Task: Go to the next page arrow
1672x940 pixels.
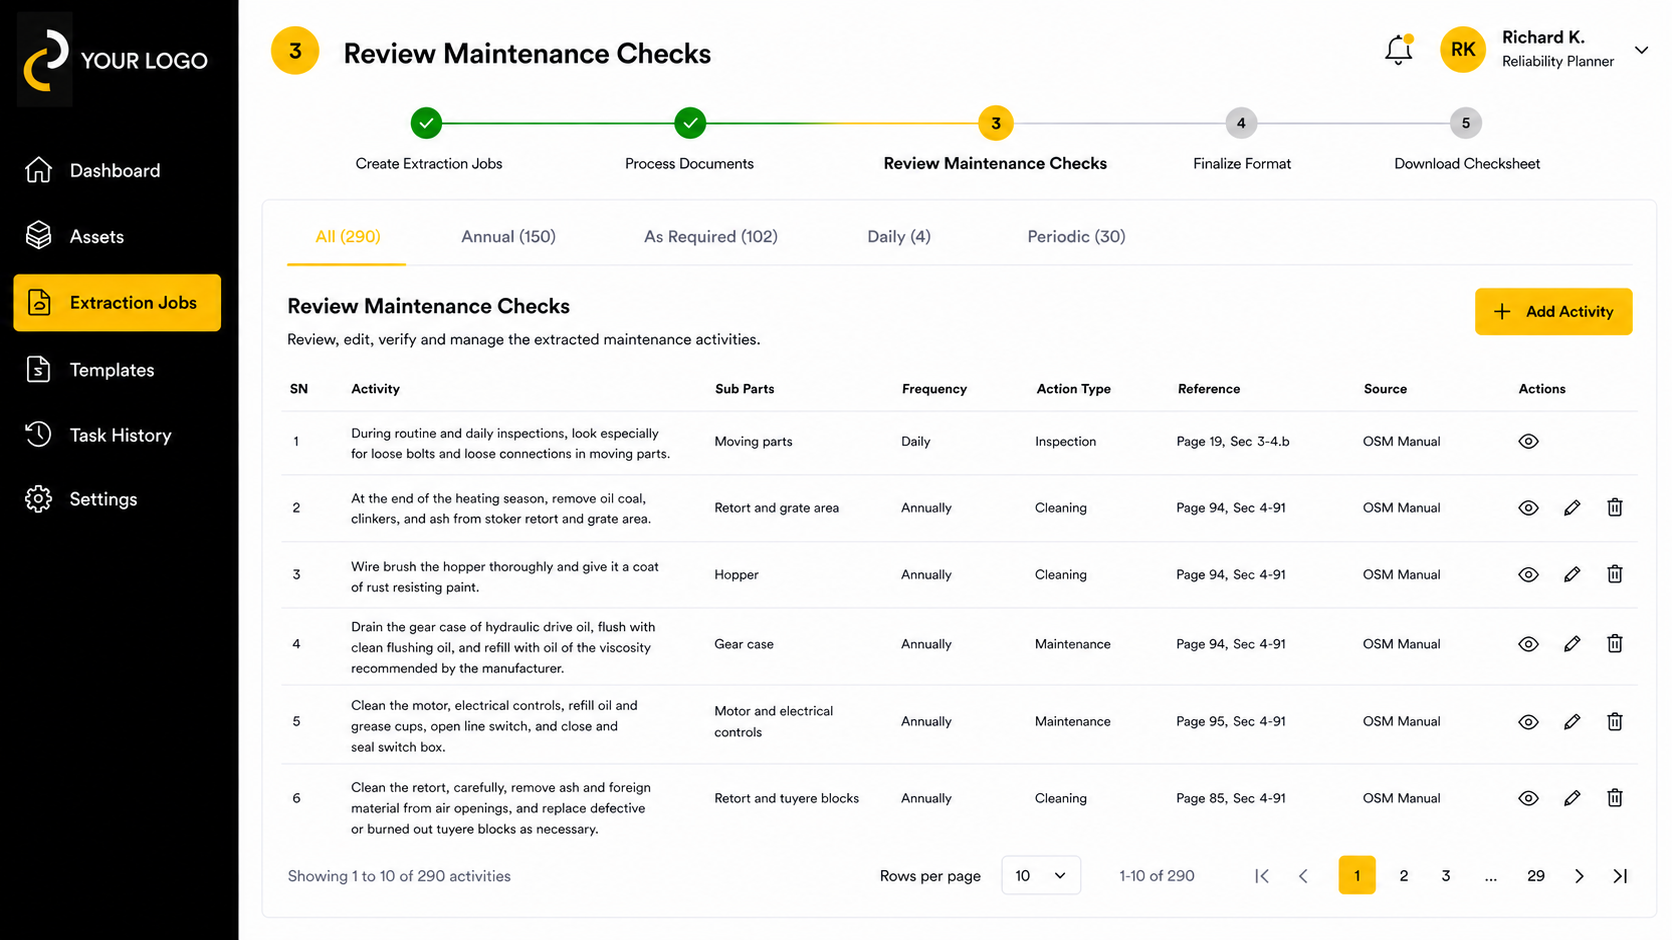Action: tap(1579, 876)
